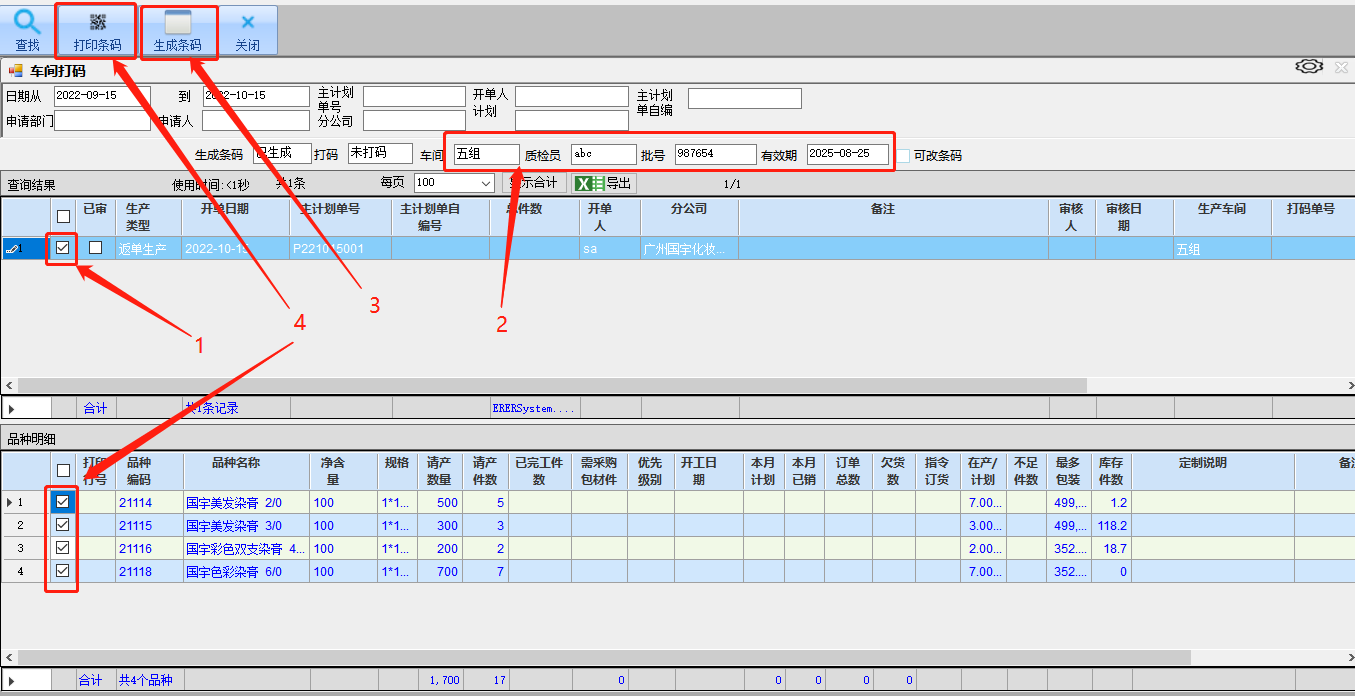Click product code link 21118

tap(135, 572)
